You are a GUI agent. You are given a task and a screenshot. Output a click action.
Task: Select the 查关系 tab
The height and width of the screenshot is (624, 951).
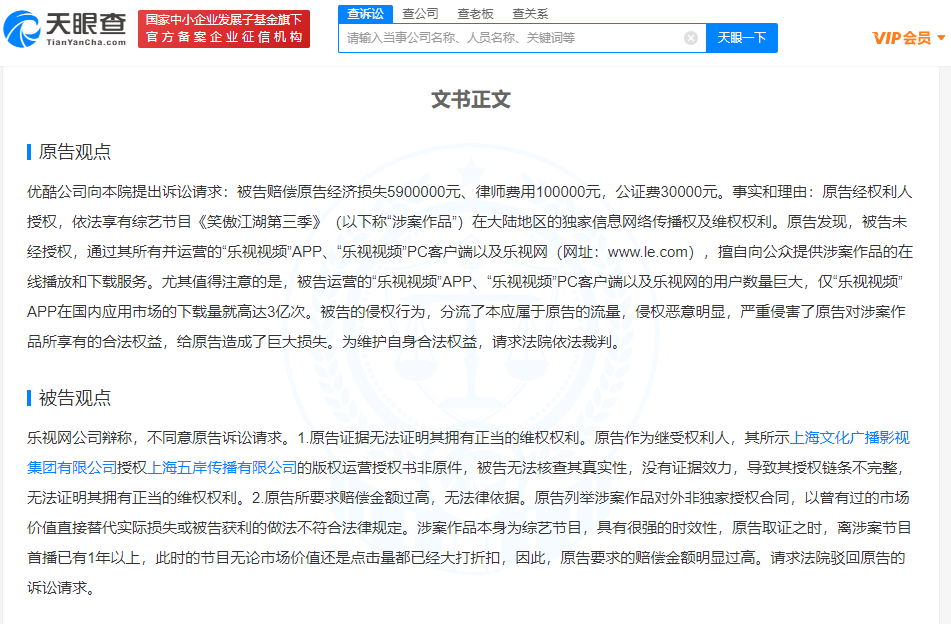(x=530, y=13)
